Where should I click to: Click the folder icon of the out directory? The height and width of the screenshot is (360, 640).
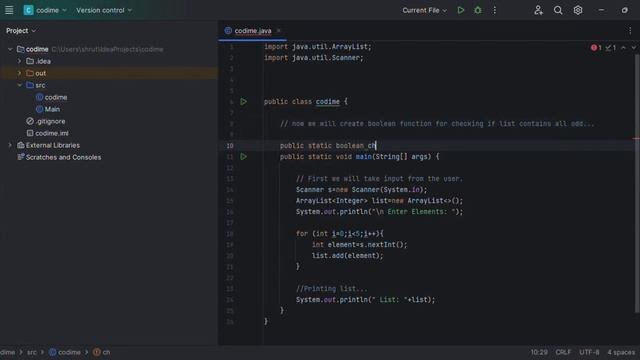pyautogui.click(x=30, y=73)
